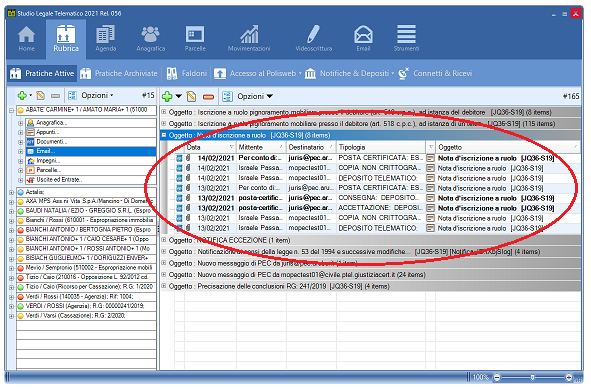Screen dimensions: 591x390
Task: Click envelope icon on ACCETTAZIONE: DEPOSI row
Action: (179, 208)
